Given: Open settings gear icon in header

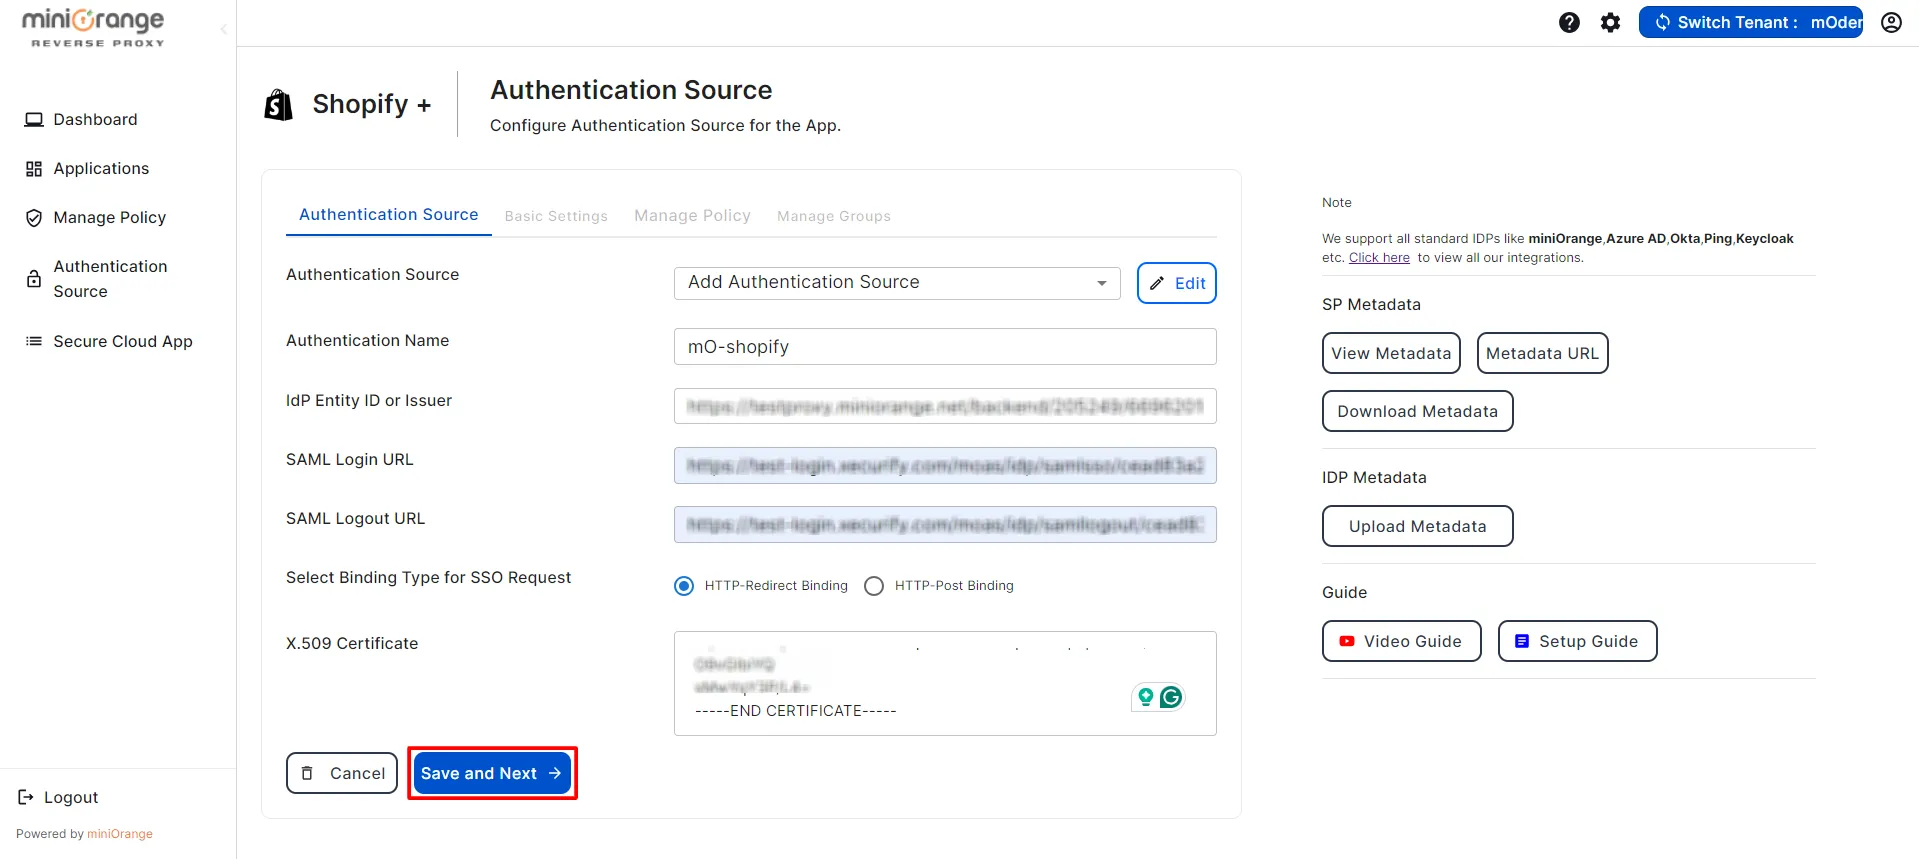Looking at the screenshot, I should pos(1610,22).
